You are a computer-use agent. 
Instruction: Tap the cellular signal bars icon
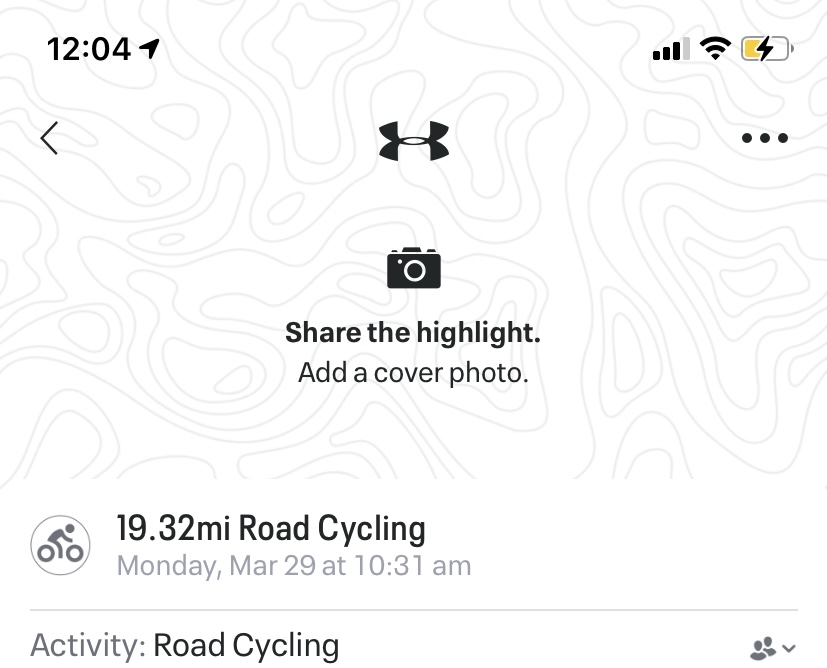671,49
